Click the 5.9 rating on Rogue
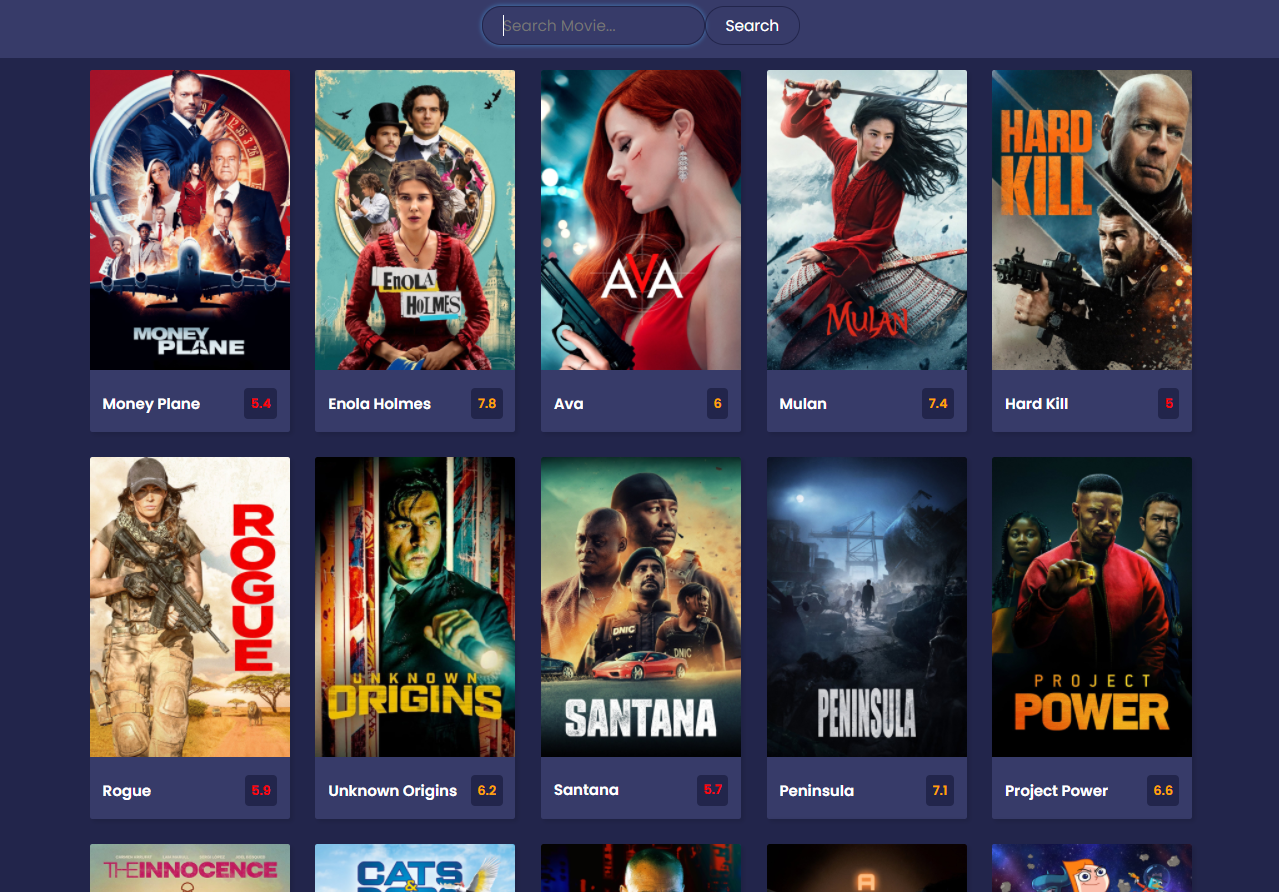 pos(261,791)
